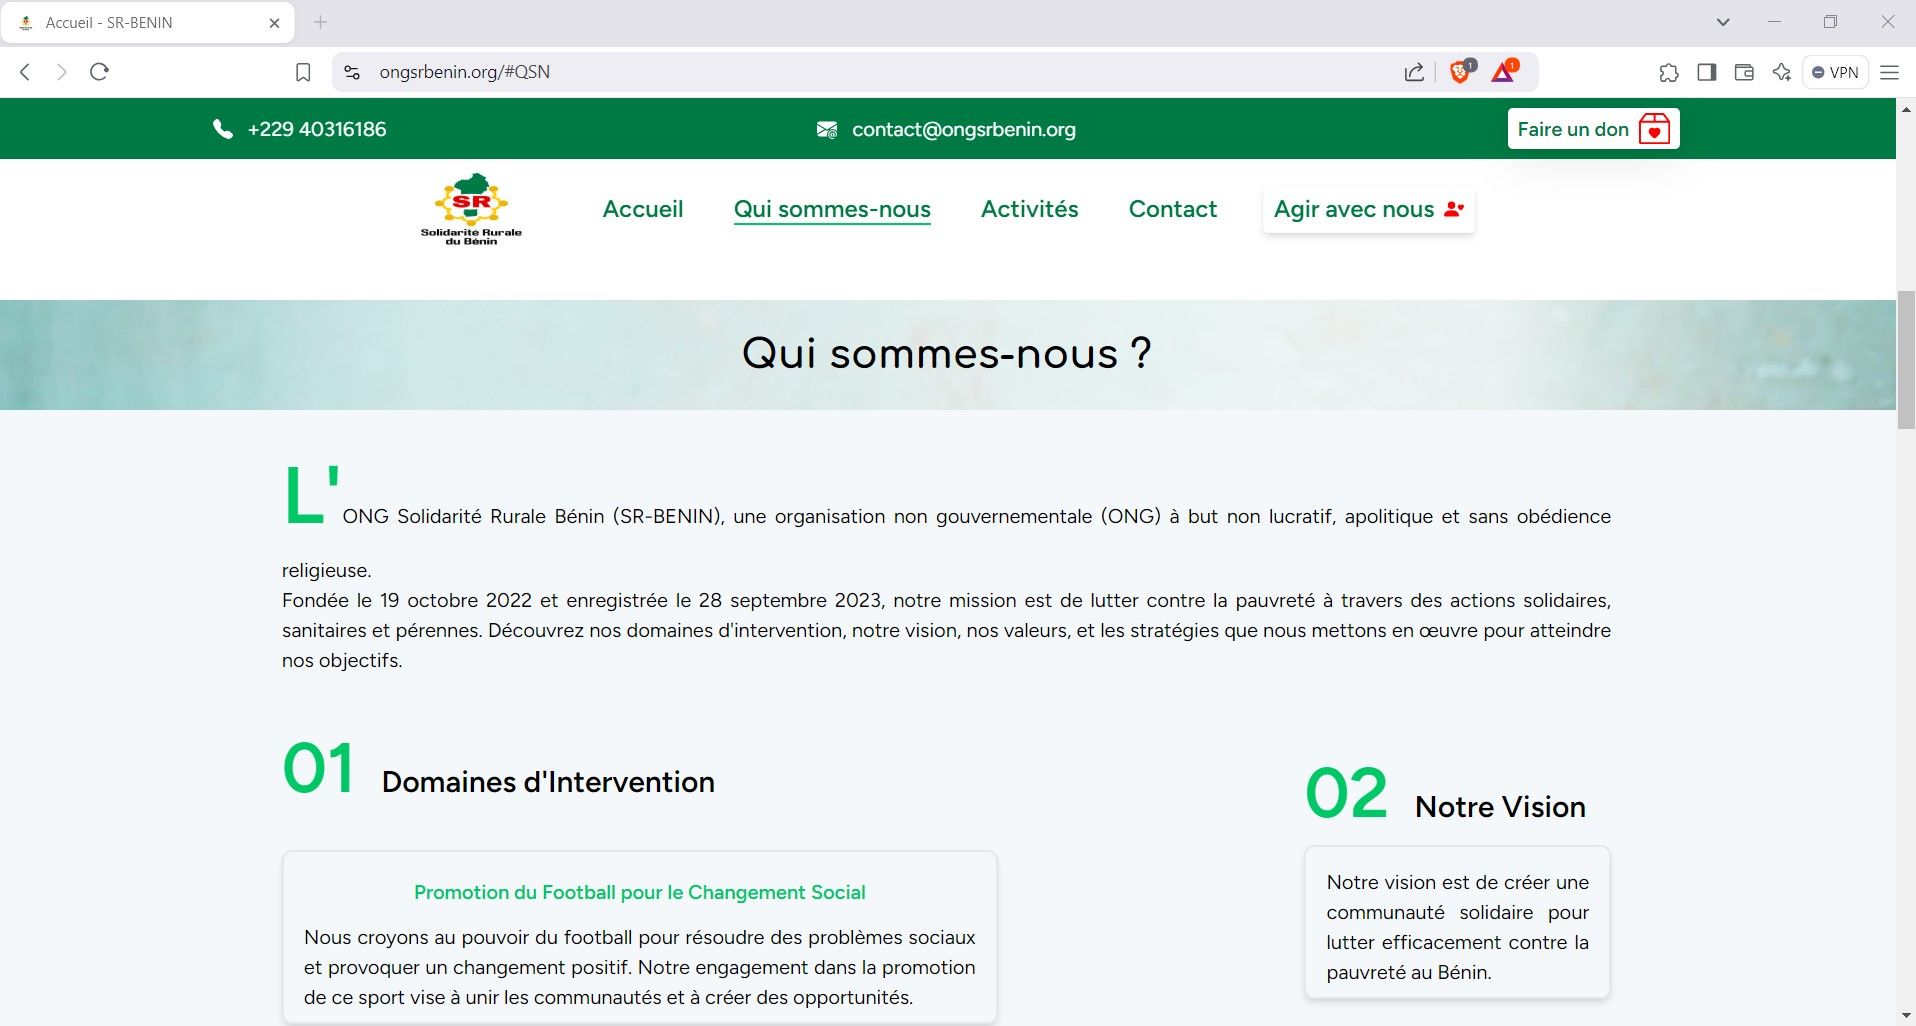Click the Solidarité Rurale du Bénin logo
Screen dimensions: 1916x1026
click(471, 209)
